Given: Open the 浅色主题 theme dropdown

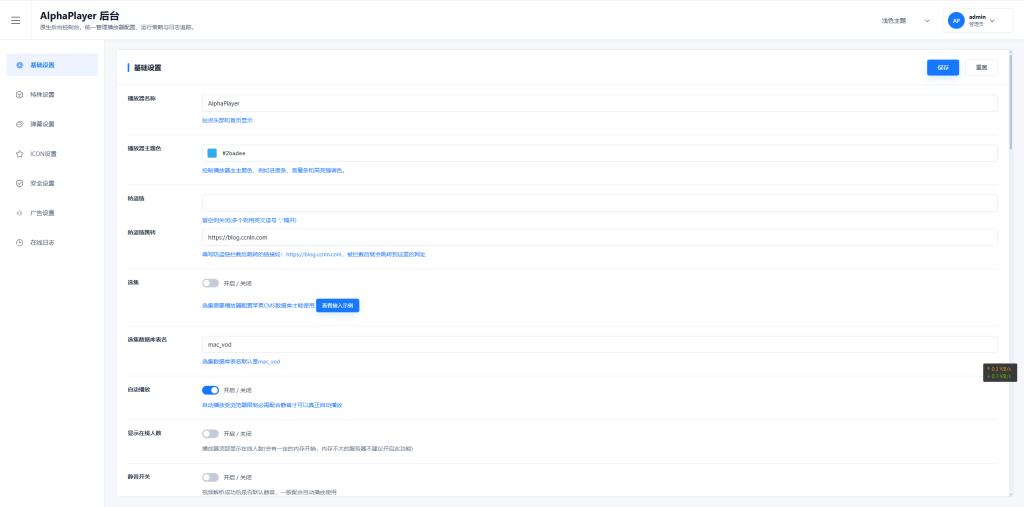Looking at the screenshot, I should pos(905,21).
